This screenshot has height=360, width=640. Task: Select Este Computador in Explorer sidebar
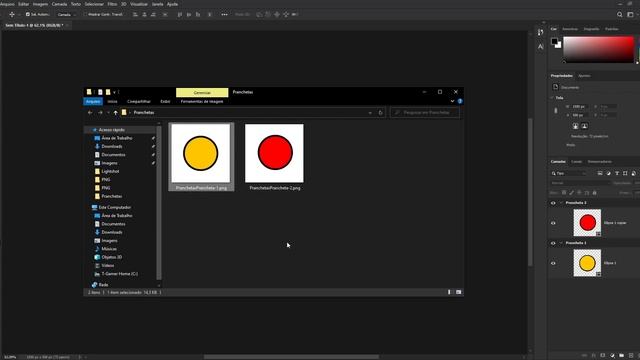click(x=115, y=207)
